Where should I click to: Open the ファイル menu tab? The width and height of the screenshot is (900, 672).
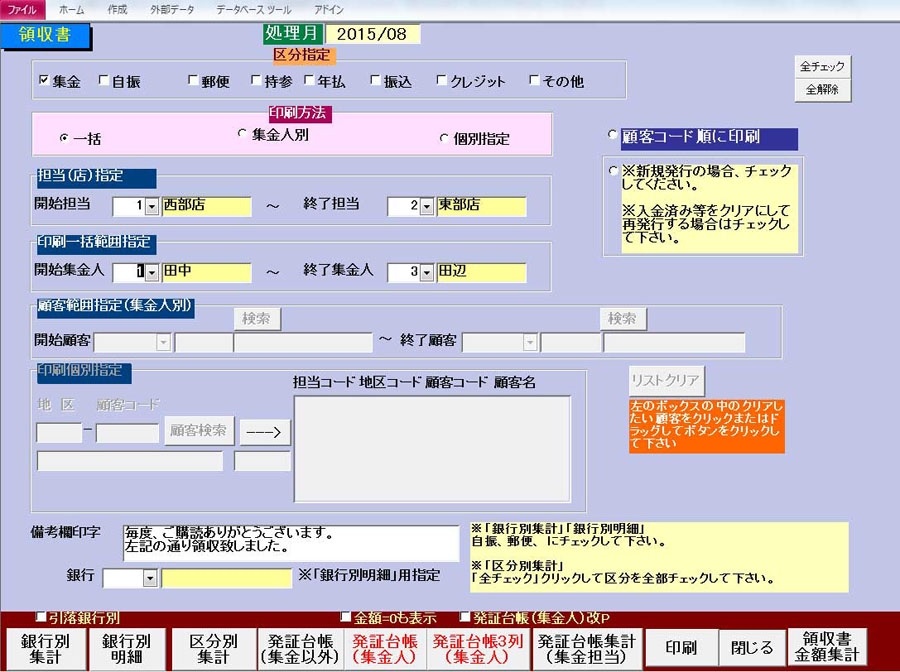[x=22, y=8]
